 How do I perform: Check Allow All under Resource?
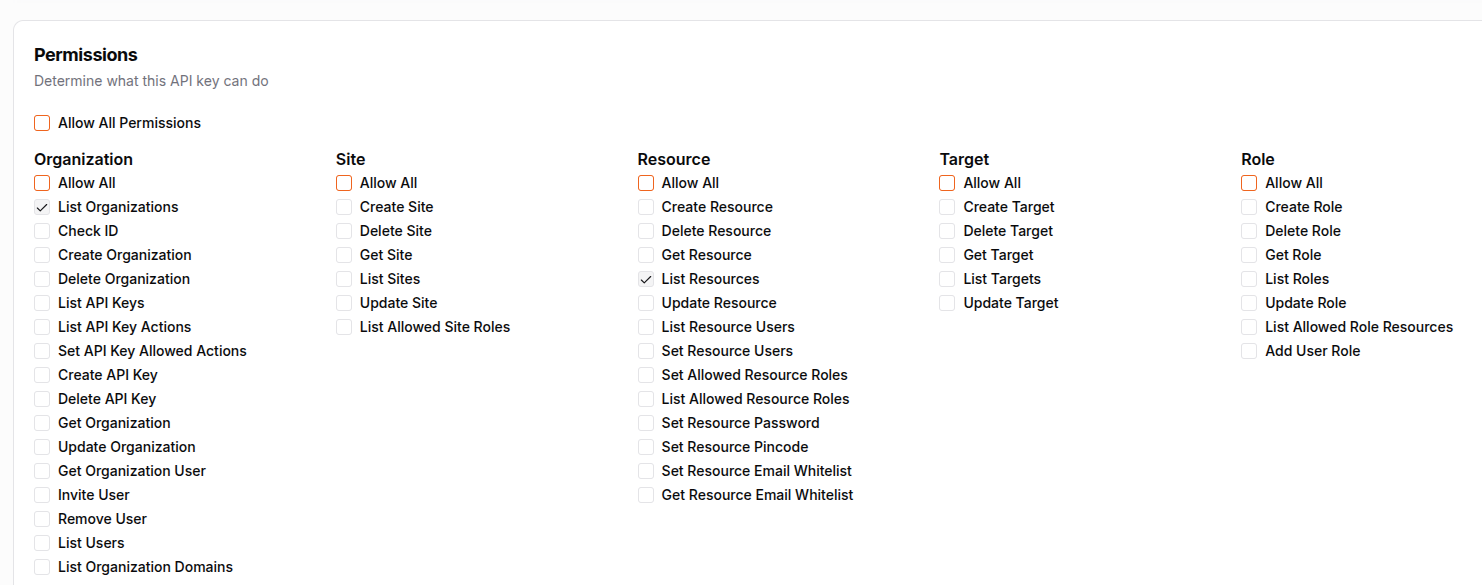click(646, 183)
